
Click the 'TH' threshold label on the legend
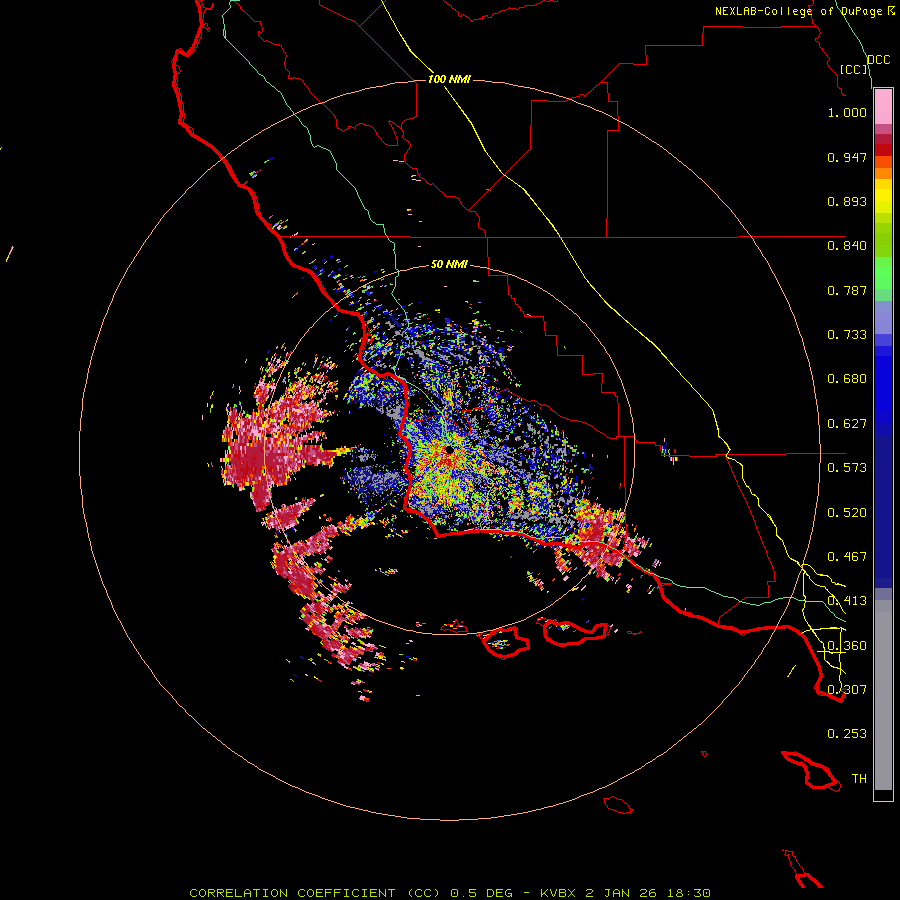pyautogui.click(x=859, y=779)
